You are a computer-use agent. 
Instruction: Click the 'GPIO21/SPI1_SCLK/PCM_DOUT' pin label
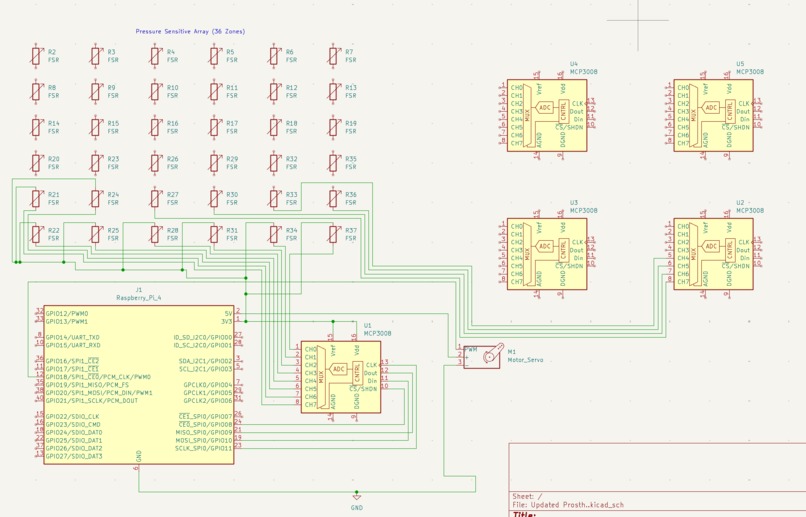(92, 400)
